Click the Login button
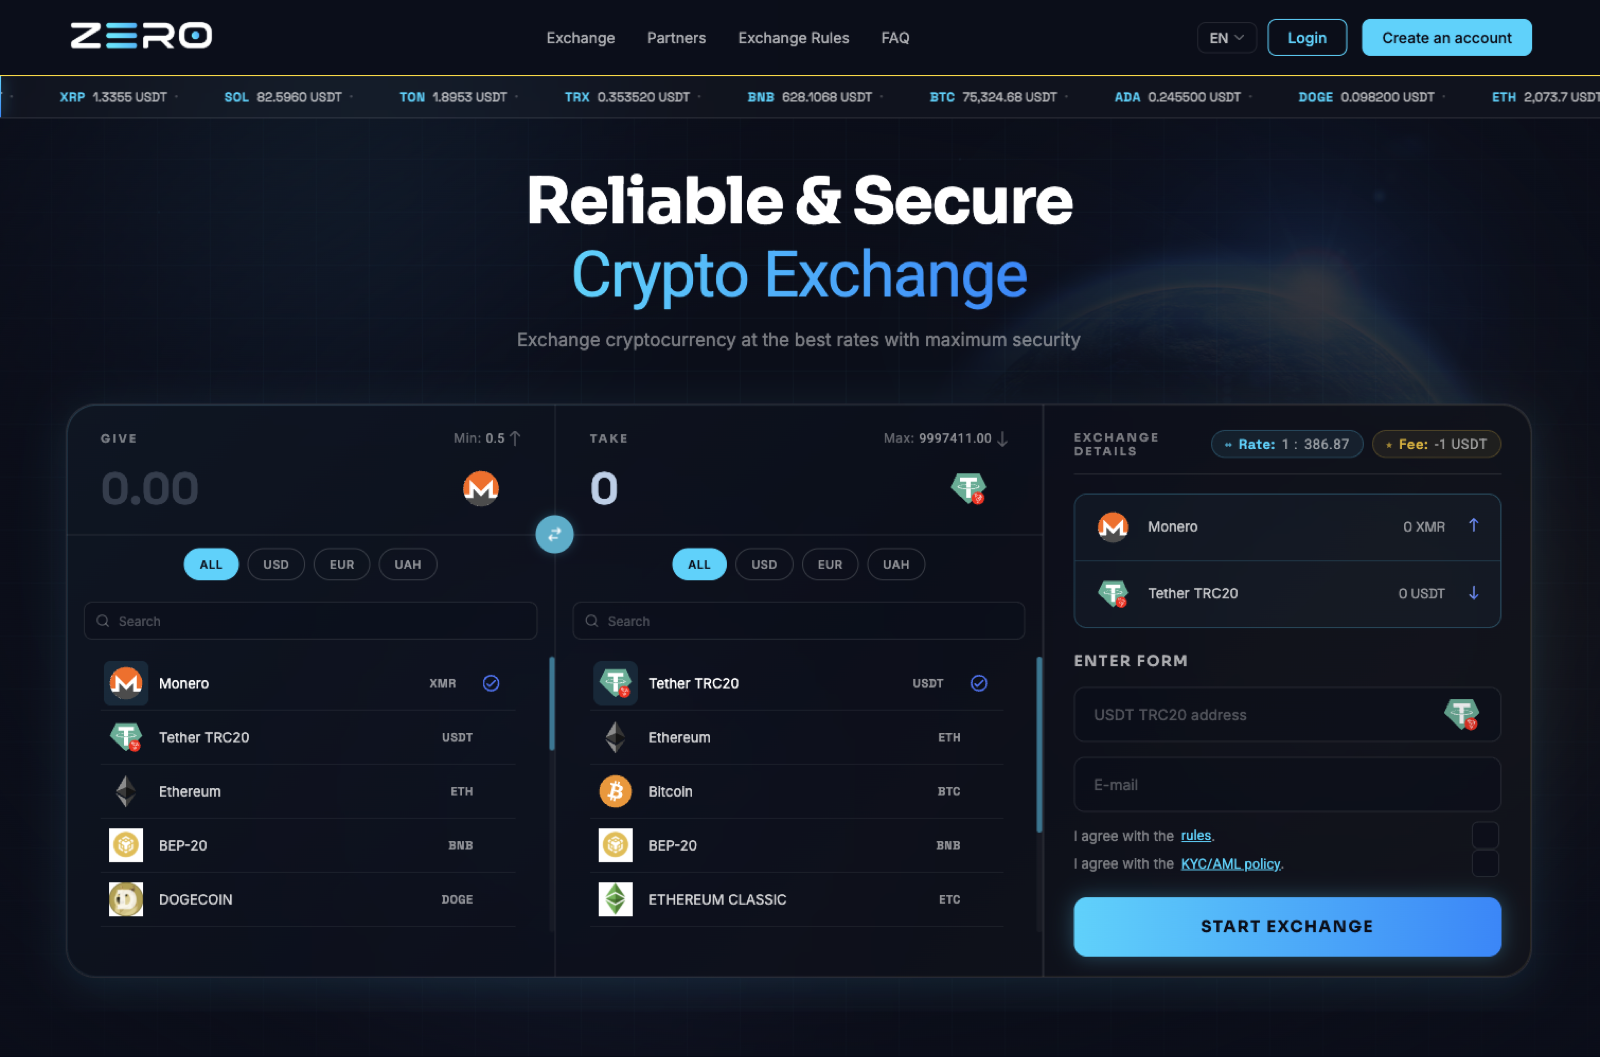This screenshot has height=1057, width=1600. click(1307, 38)
